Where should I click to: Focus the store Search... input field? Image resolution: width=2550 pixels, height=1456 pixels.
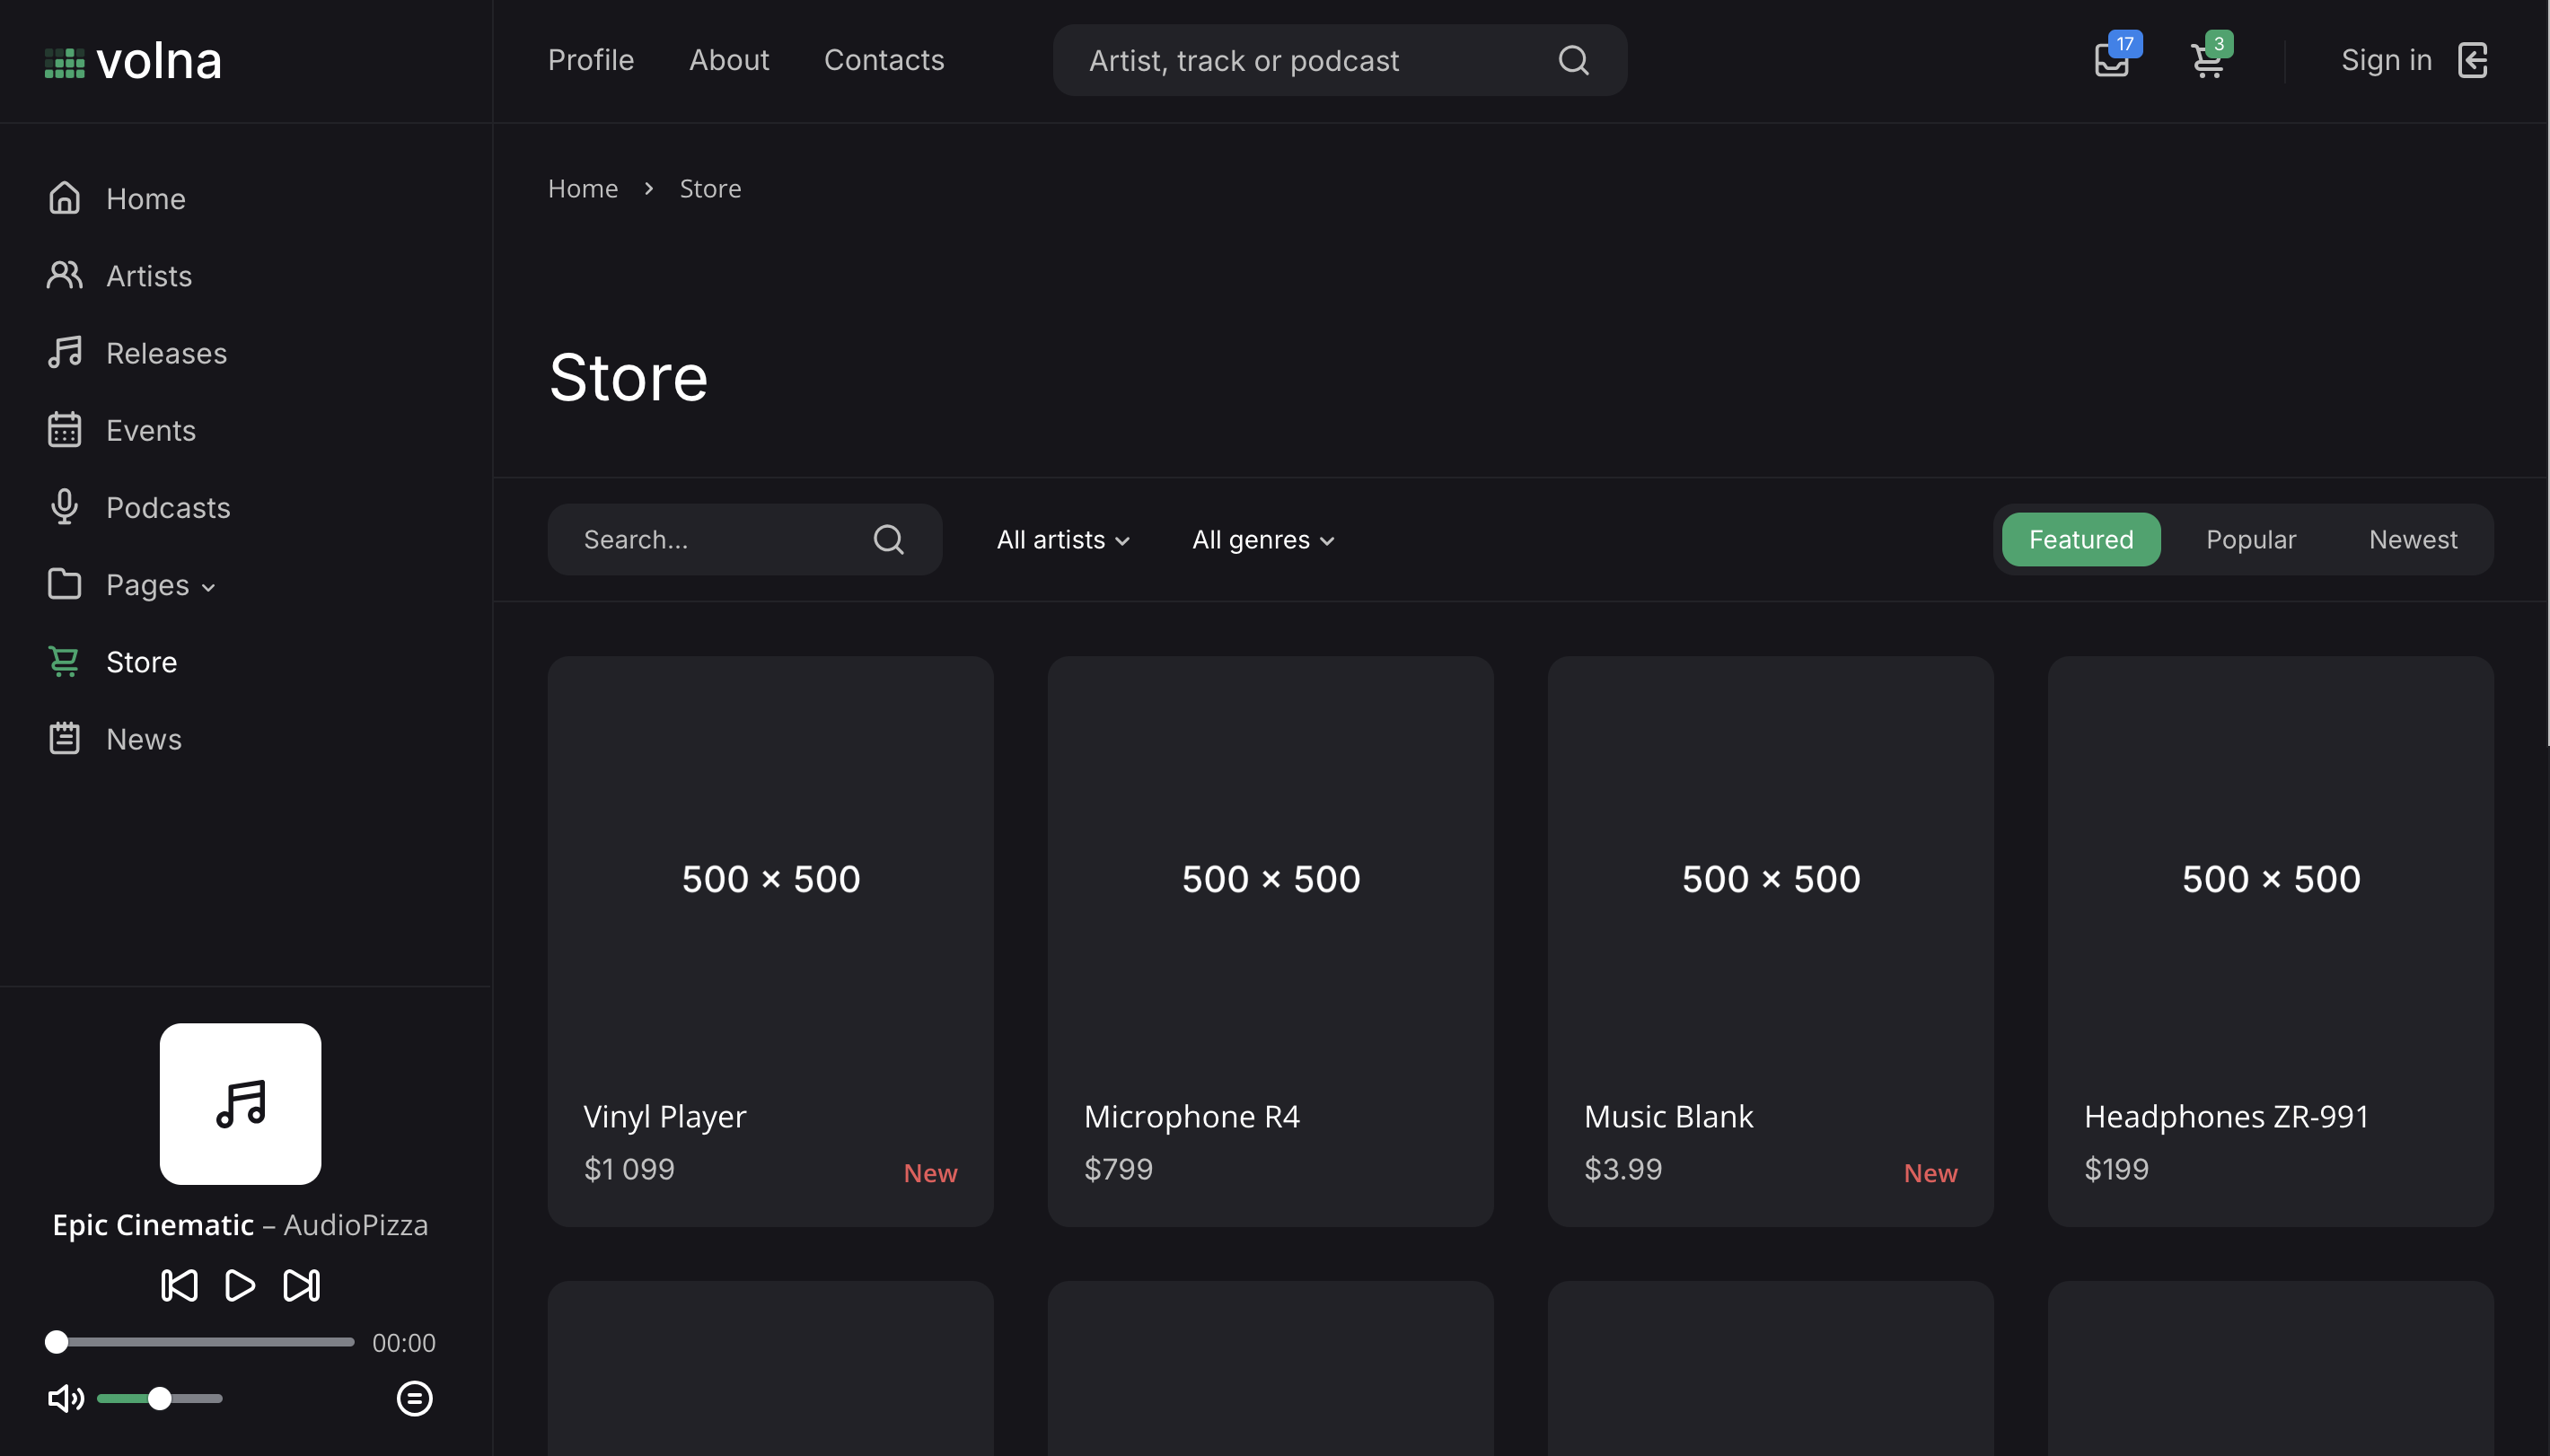[x=745, y=539]
